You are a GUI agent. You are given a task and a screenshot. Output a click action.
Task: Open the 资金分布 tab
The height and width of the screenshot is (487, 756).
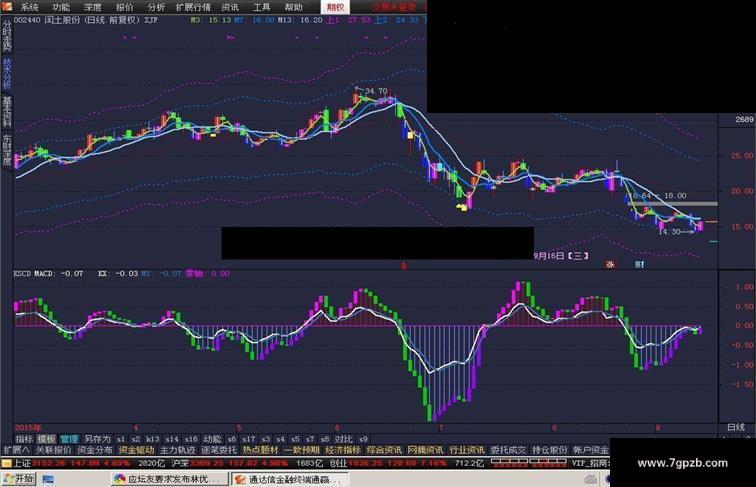tap(94, 450)
